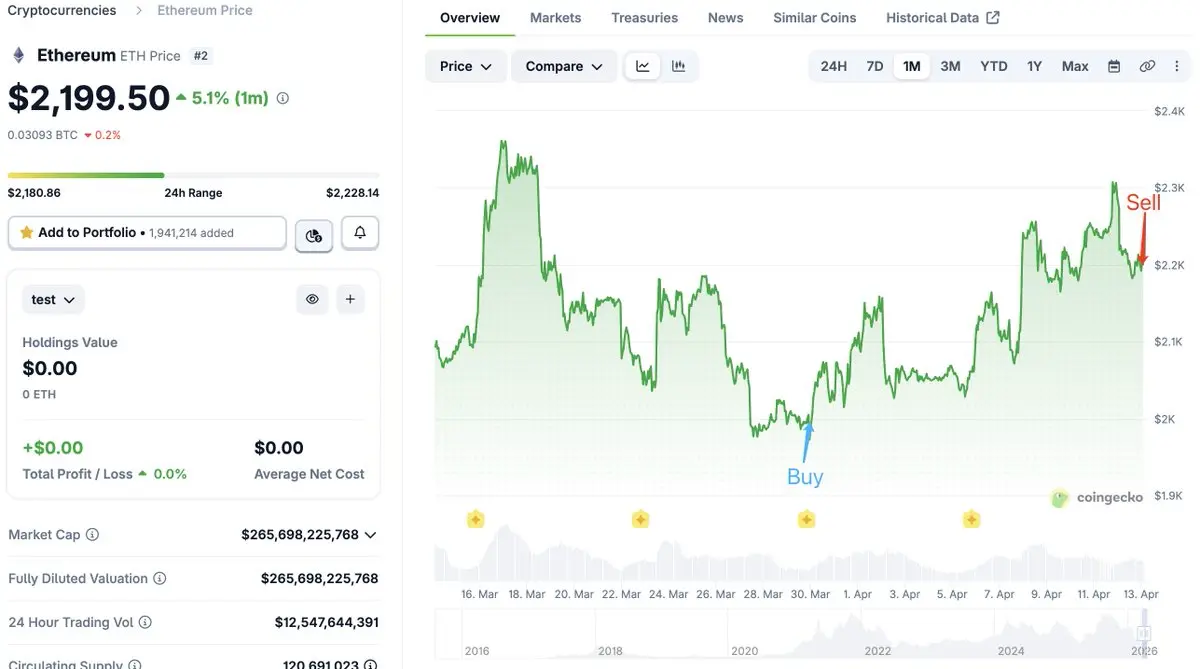Screen dimensions: 1200x669
Task: Open the Cryptocurrencies breadcrumb link
Action: click(x=62, y=10)
